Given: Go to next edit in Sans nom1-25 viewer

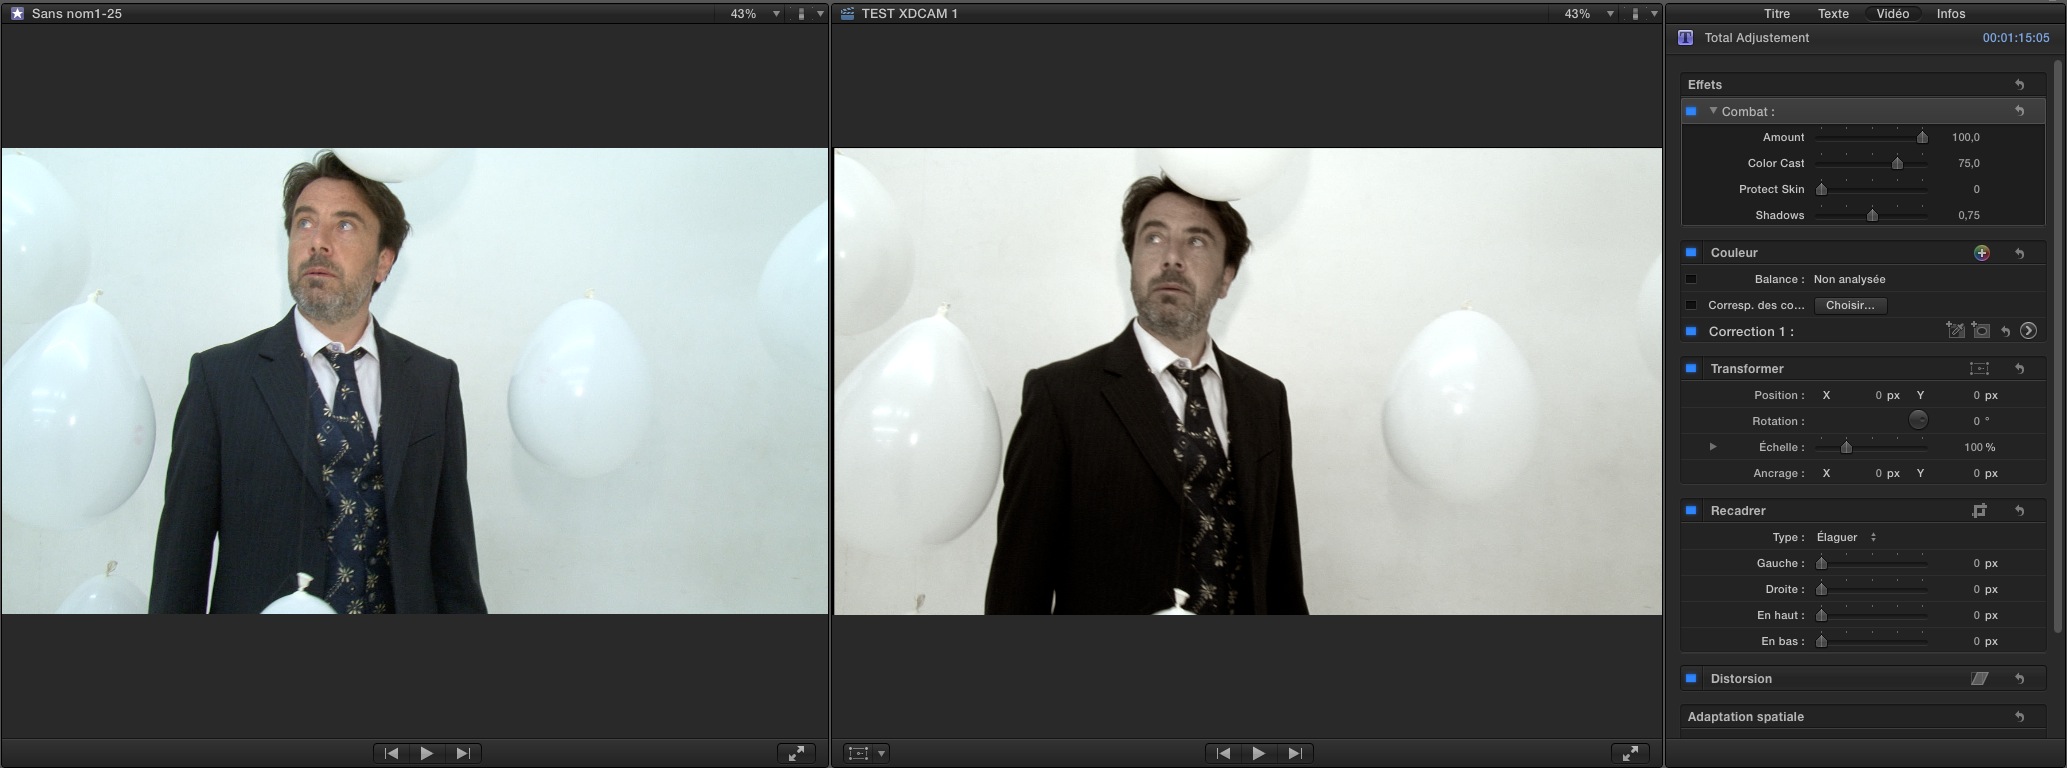Looking at the screenshot, I should [463, 753].
